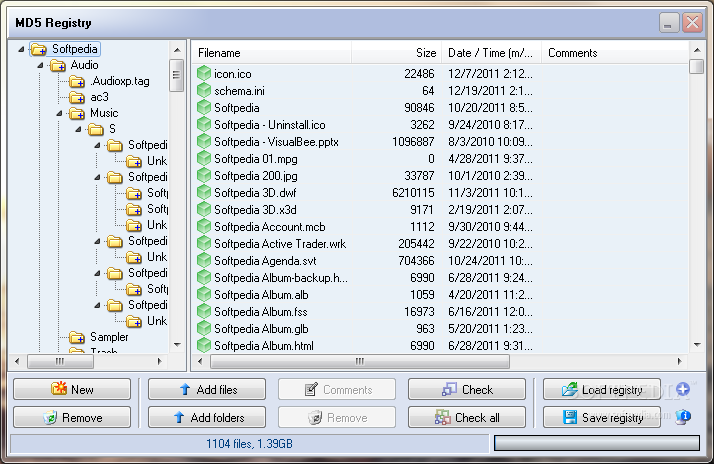Image resolution: width=714 pixels, height=464 pixels.
Task: Click the file icon for Softpedia 200.jpg
Action: (204, 175)
